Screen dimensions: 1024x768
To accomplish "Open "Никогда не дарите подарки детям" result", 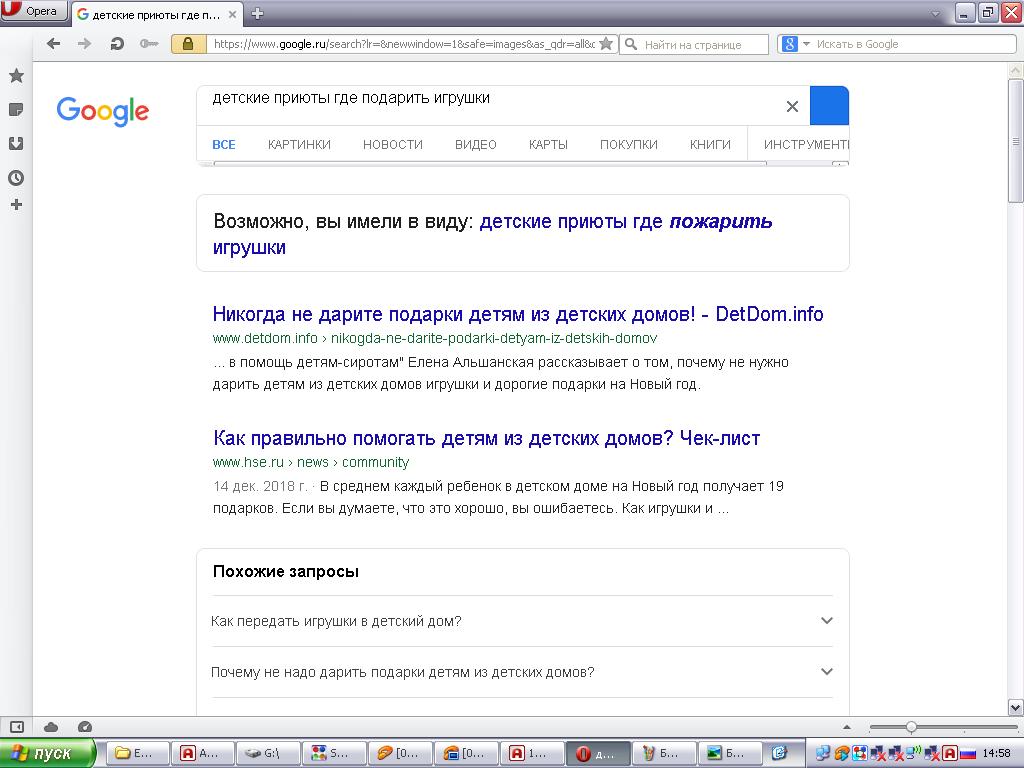I will [x=518, y=314].
